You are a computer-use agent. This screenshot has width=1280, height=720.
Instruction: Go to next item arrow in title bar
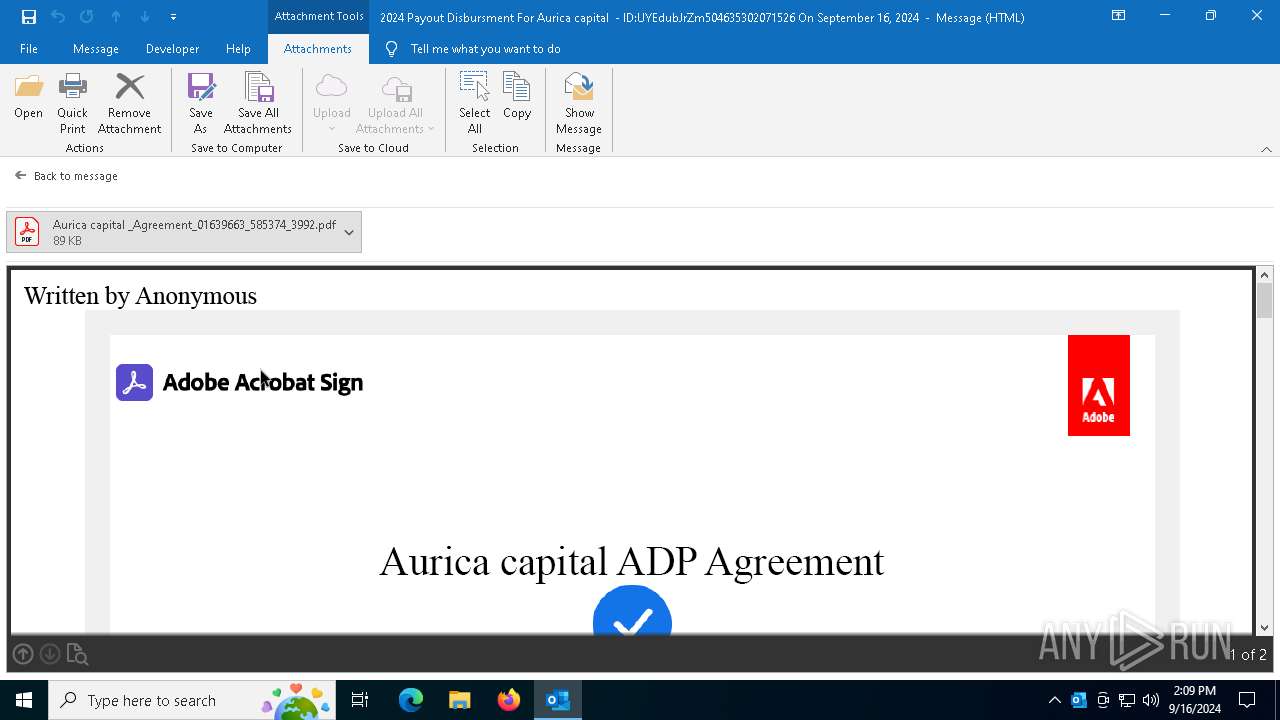[x=145, y=17]
